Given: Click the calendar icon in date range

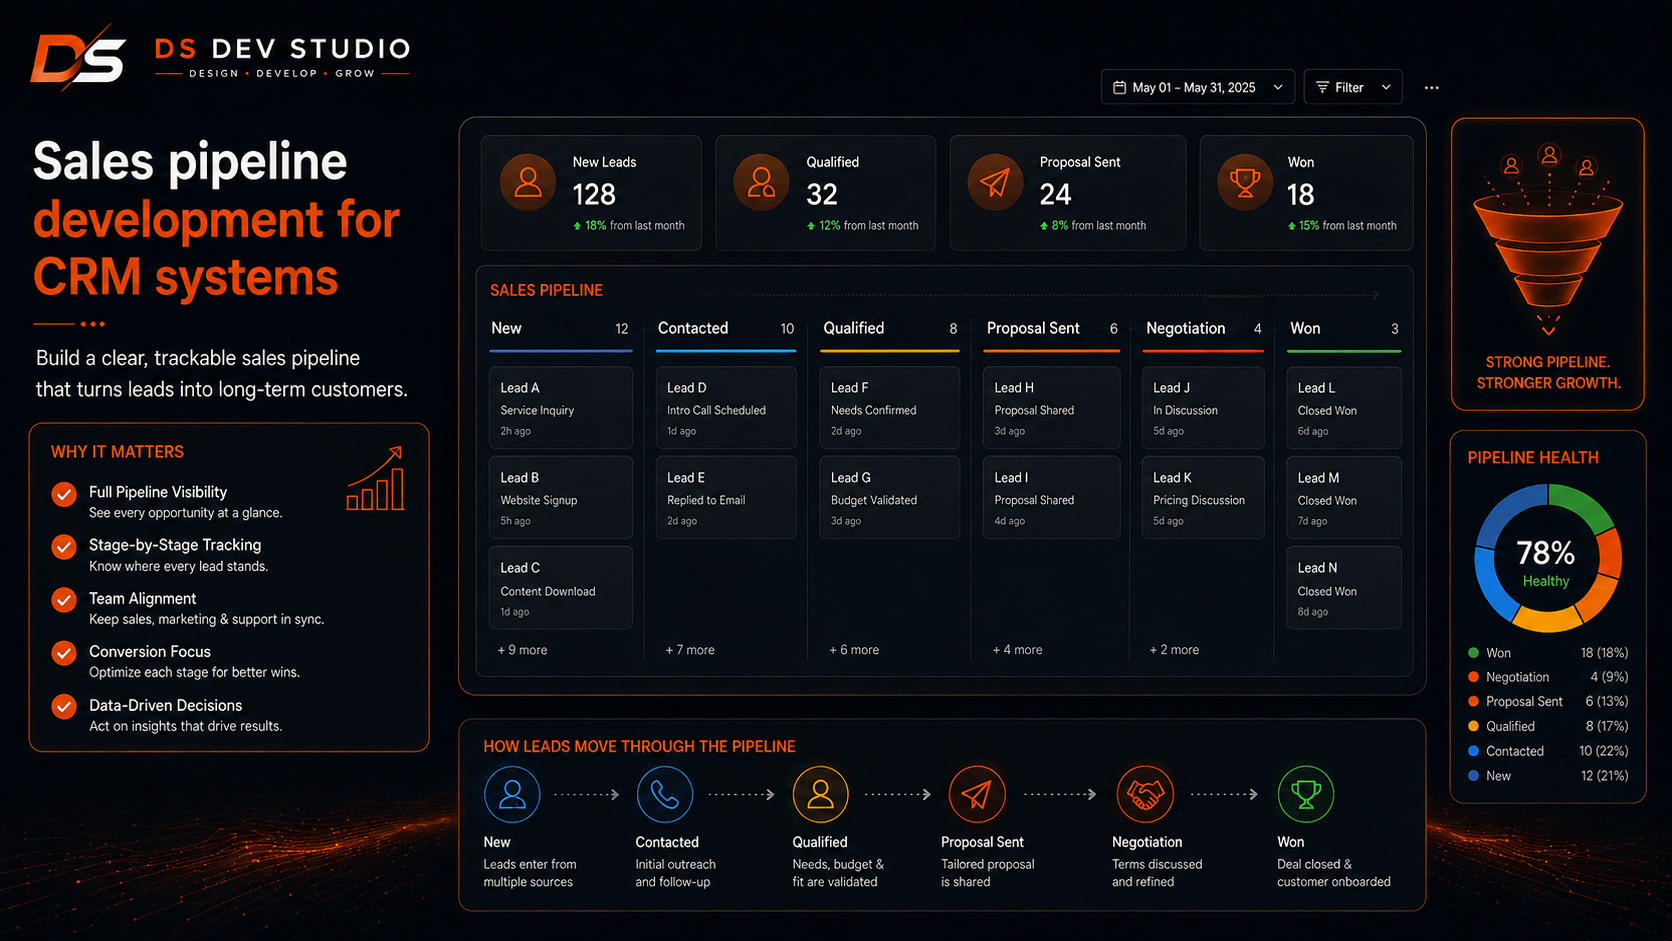Looking at the screenshot, I should point(1120,88).
